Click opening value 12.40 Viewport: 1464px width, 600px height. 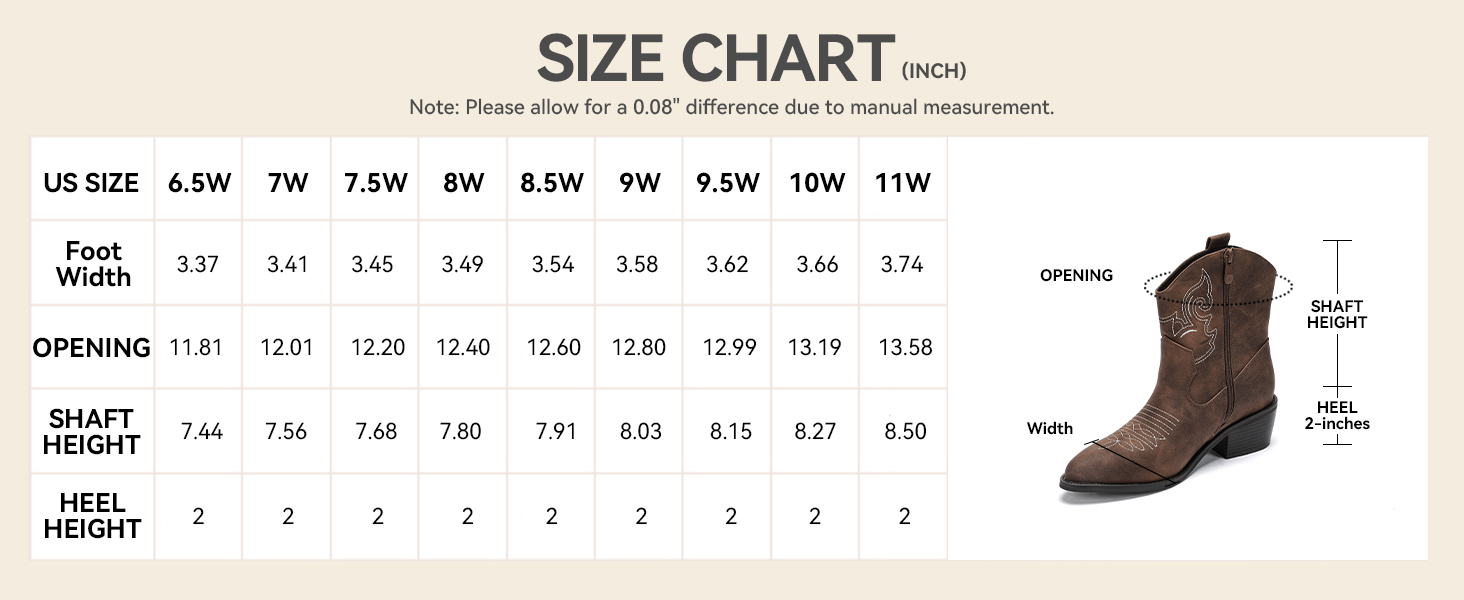(x=463, y=348)
